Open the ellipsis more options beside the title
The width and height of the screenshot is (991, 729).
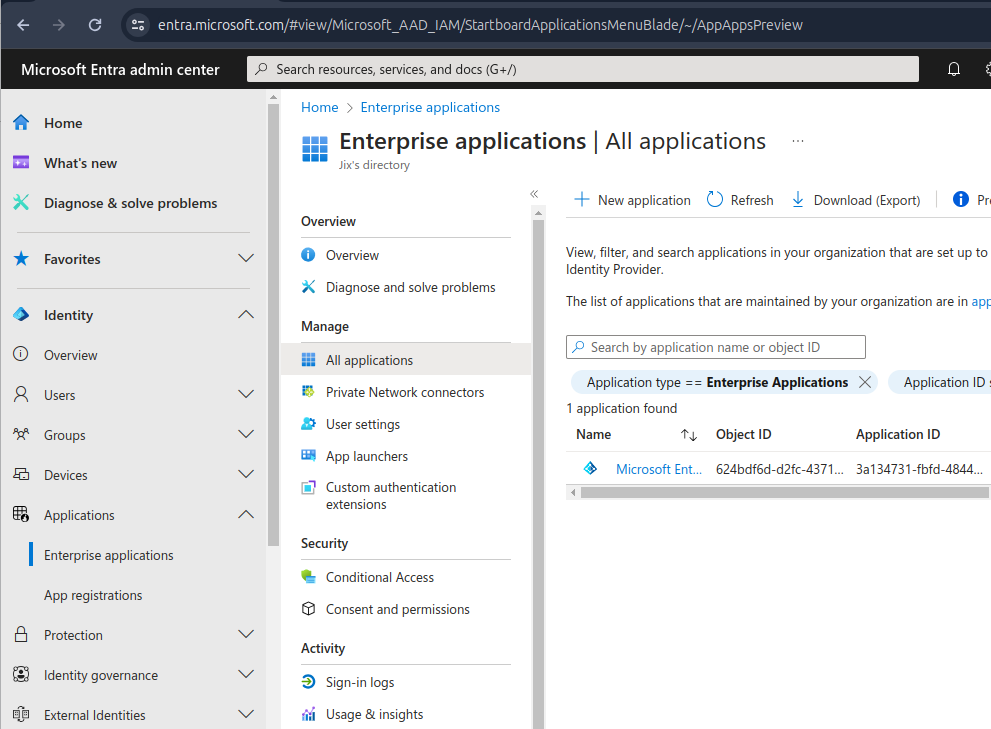coord(798,141)
